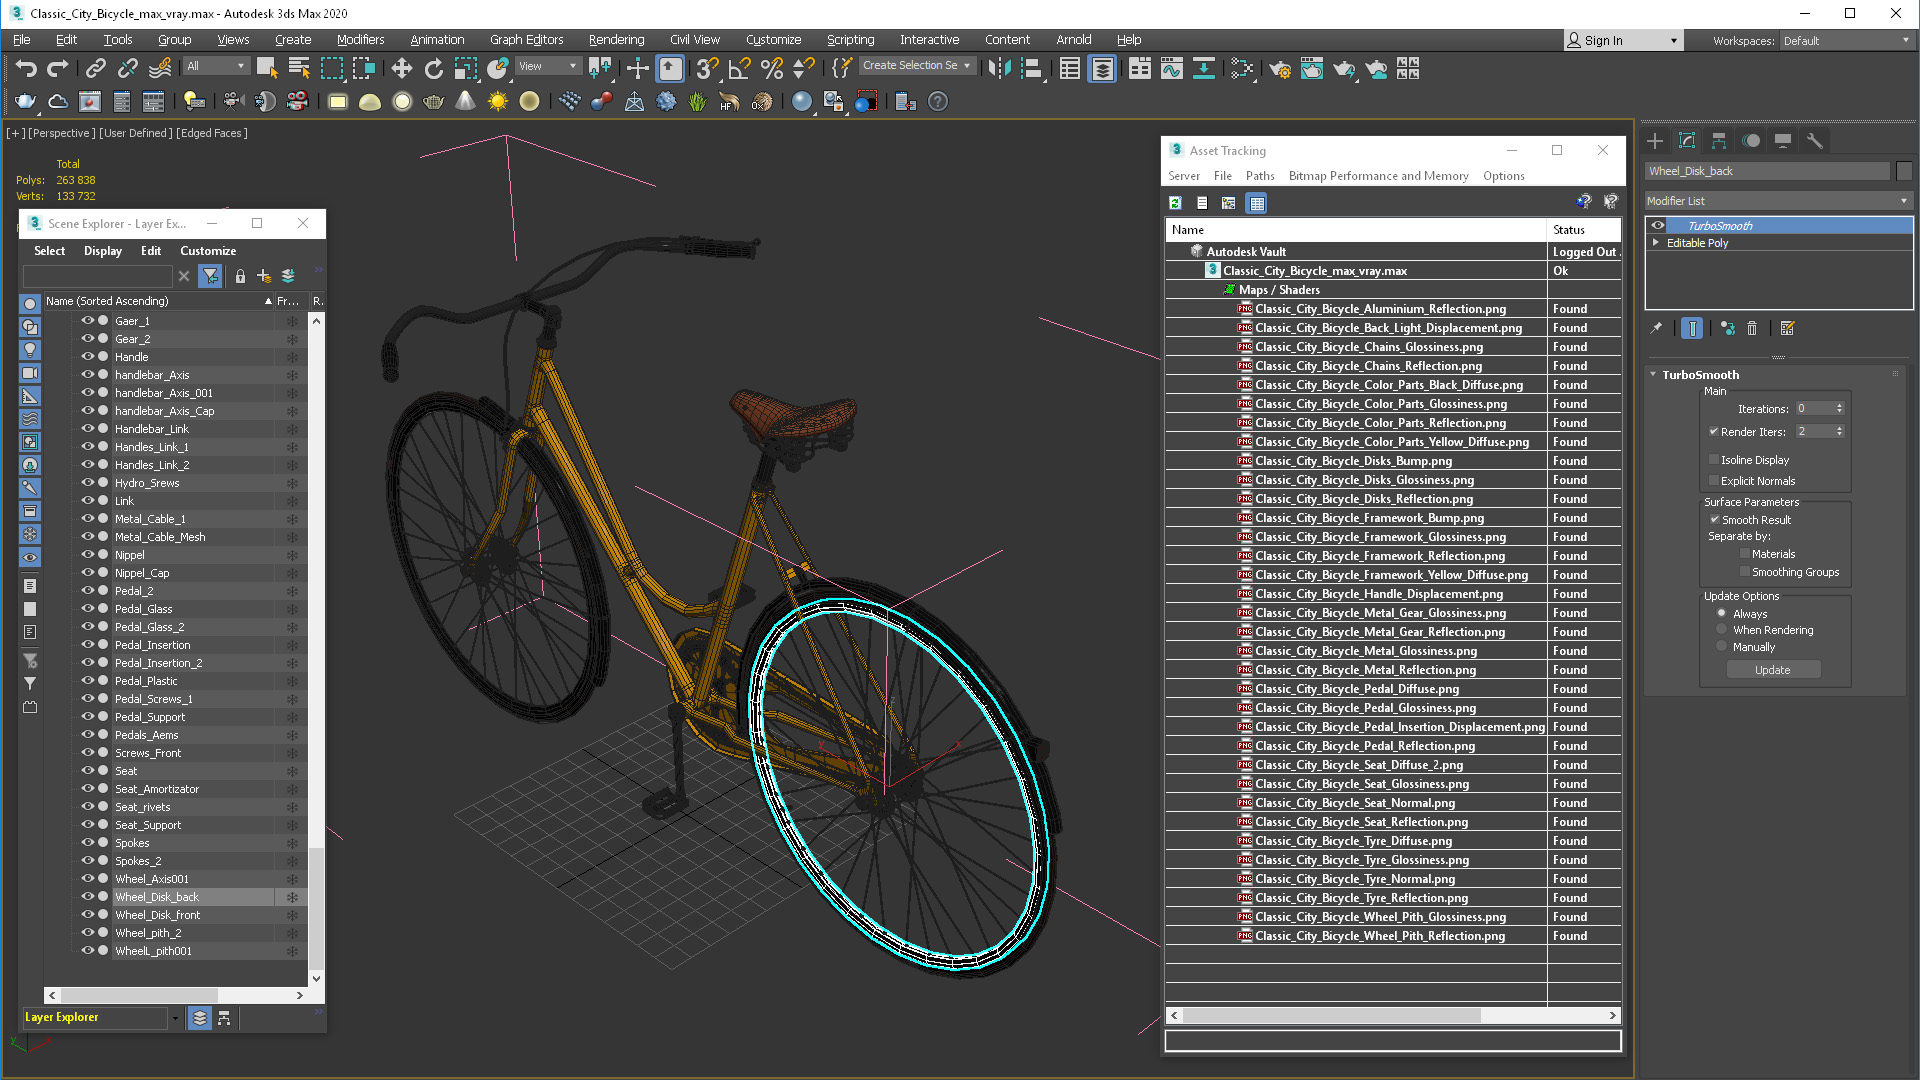
Task: Open Schematic View from toolbar
Action: [1204, 68]
